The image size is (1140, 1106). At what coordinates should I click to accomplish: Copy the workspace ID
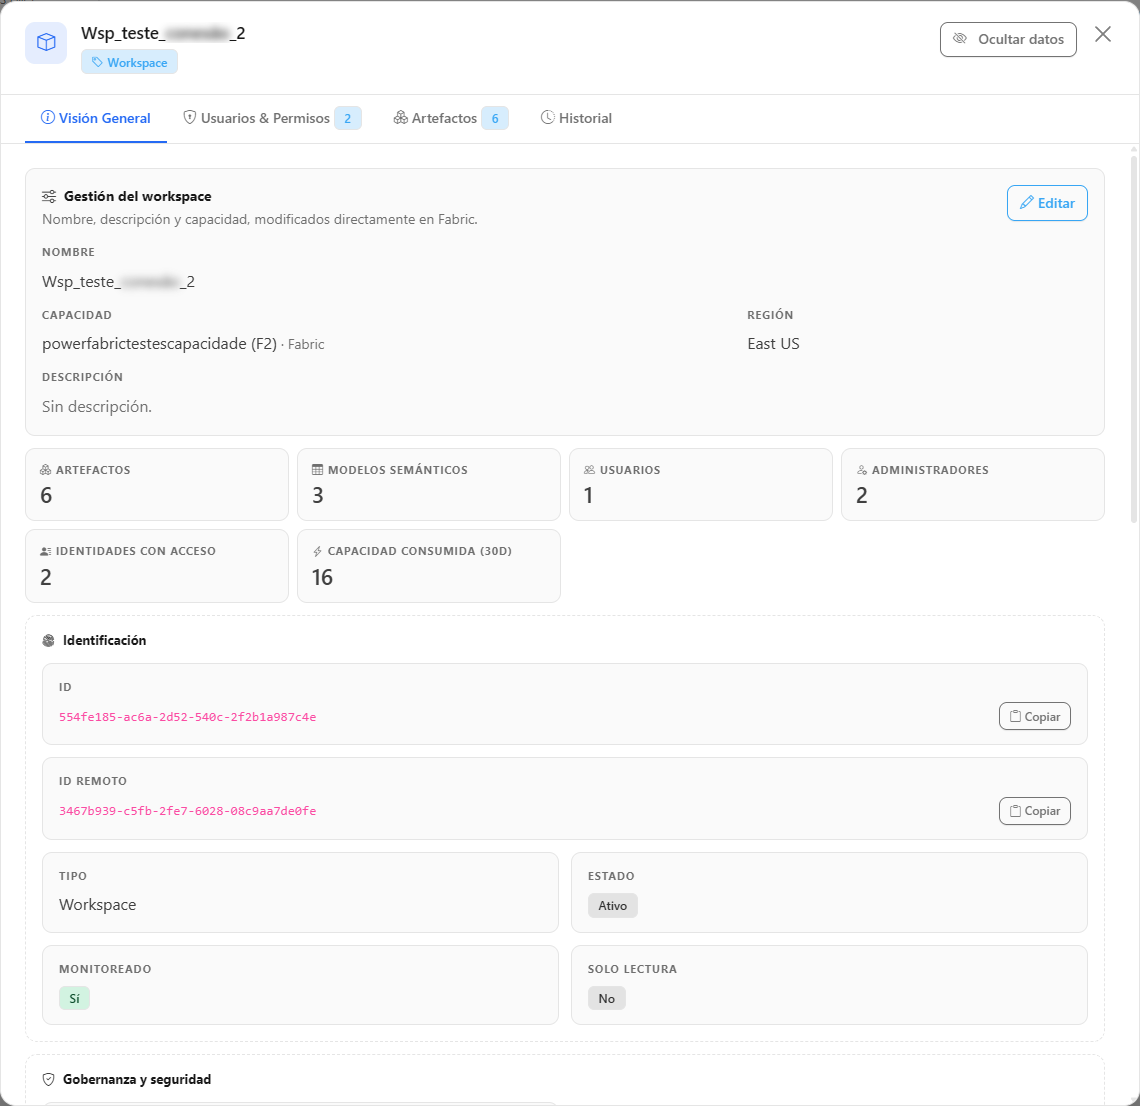point(1035,716)
